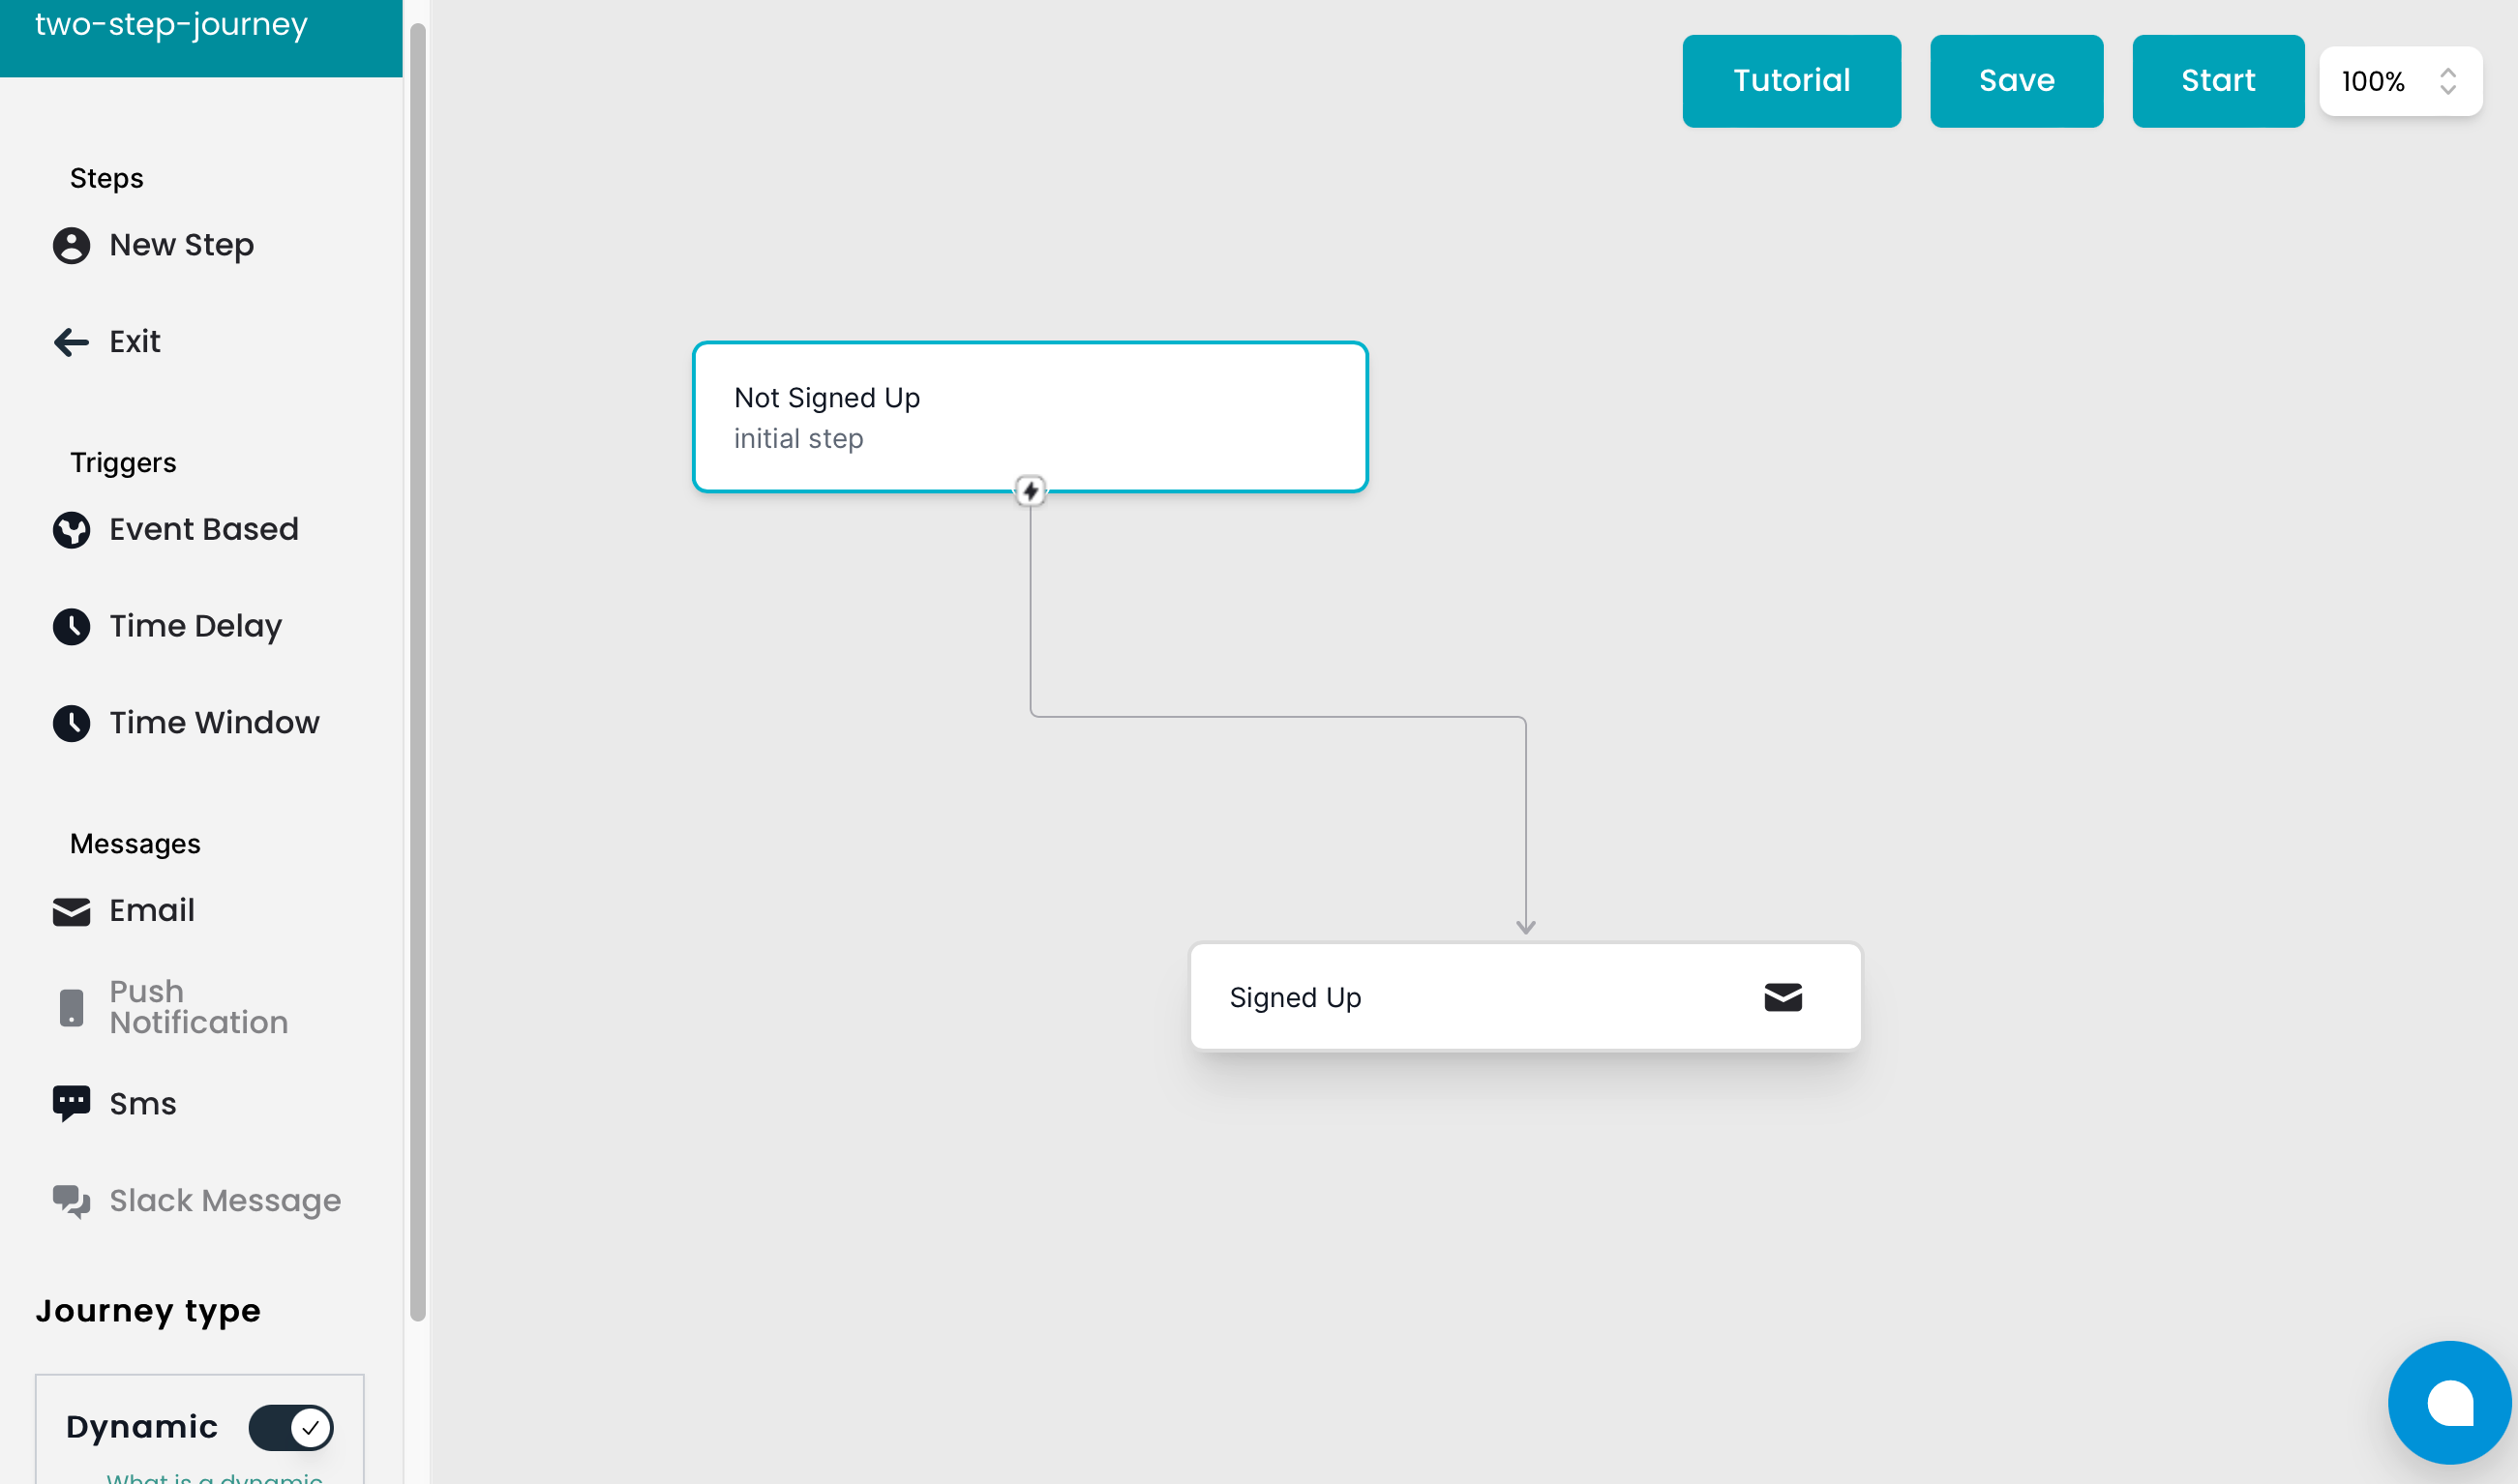Screen dimensions: 2518x1484
Task: Click the Time Window clock icon
Action: click(x=71, y=723)
